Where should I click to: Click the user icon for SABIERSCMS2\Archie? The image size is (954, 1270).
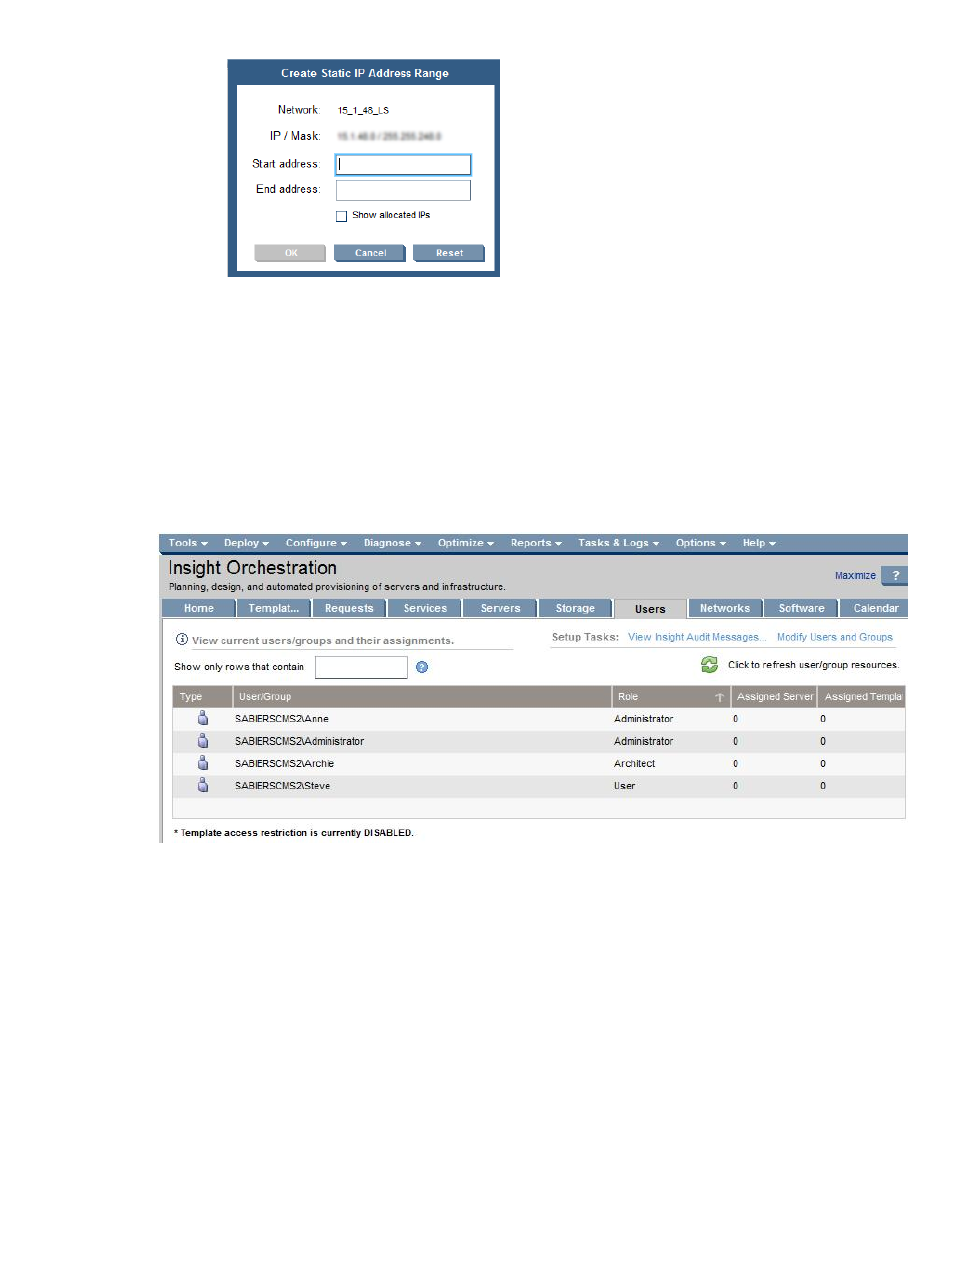coord(203,763)
